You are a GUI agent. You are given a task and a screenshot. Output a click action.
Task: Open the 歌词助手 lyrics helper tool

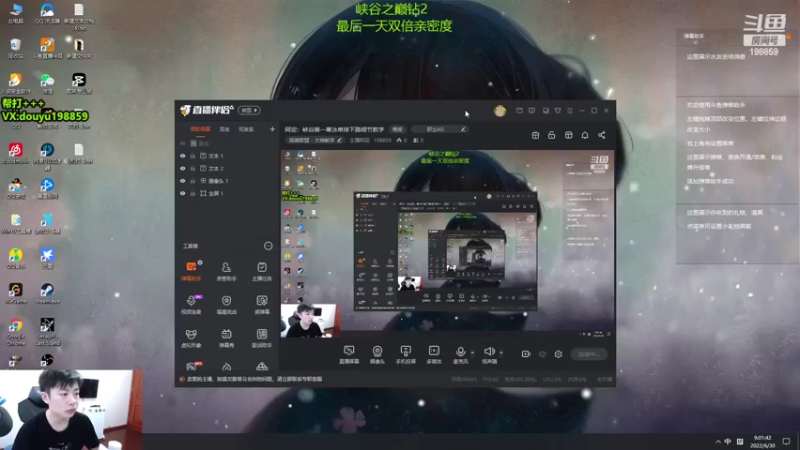(262, 338)
